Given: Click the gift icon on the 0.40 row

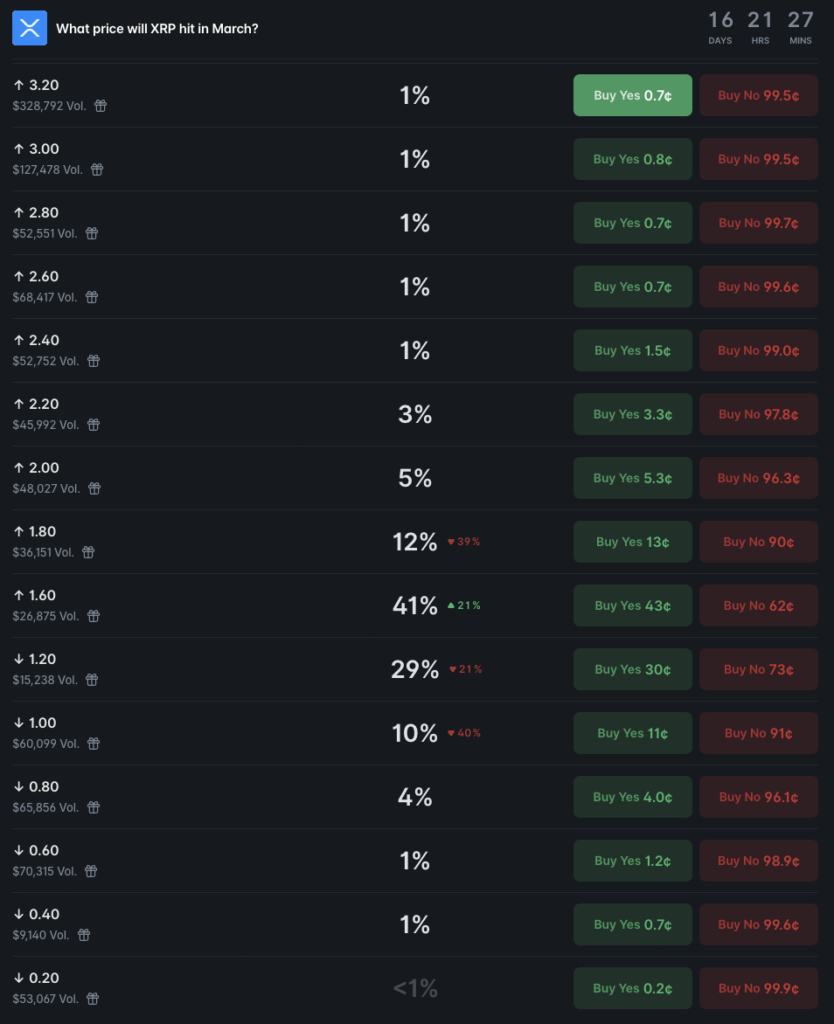Looking at the screenshot, I should [85, 937].
